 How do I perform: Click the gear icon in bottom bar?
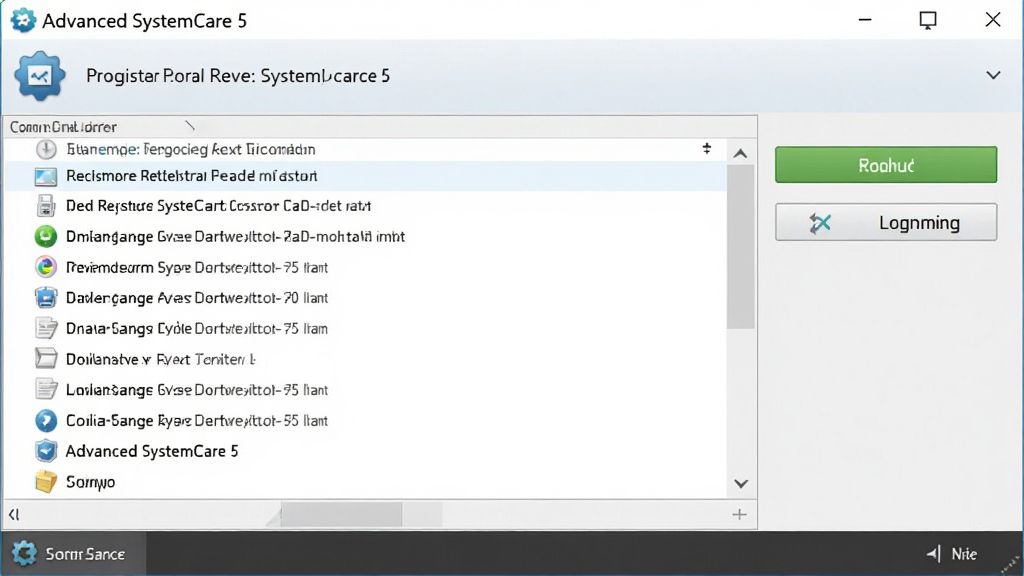24,554
